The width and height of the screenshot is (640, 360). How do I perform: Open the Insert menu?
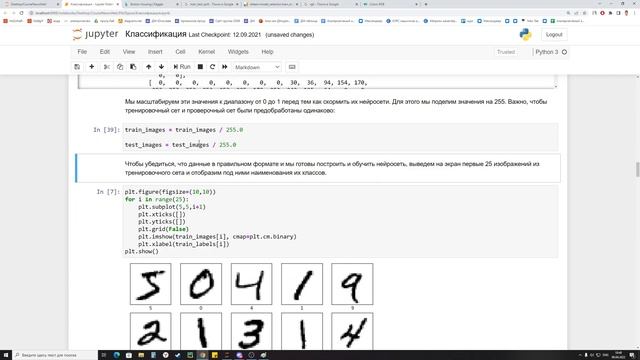155,52
